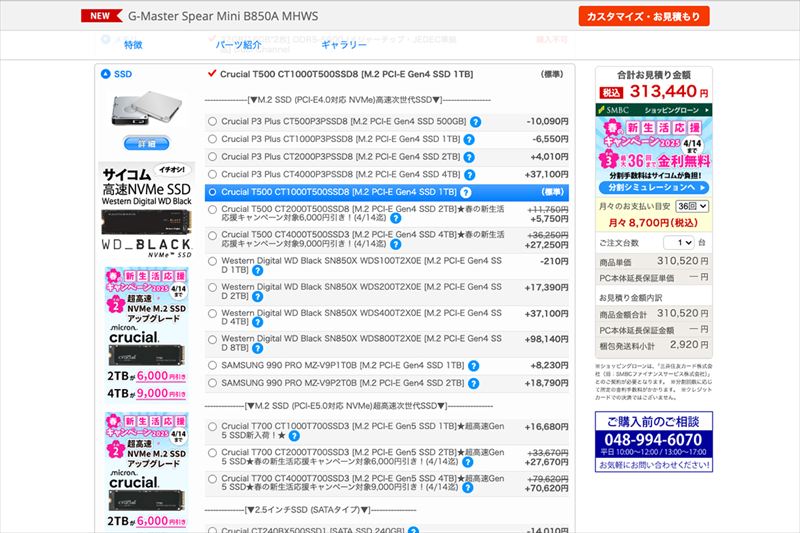Viewport: 800px width, 533px height.
Task: Open help for Crucial T700 1TB Gen5
Action: pos(294,436)
